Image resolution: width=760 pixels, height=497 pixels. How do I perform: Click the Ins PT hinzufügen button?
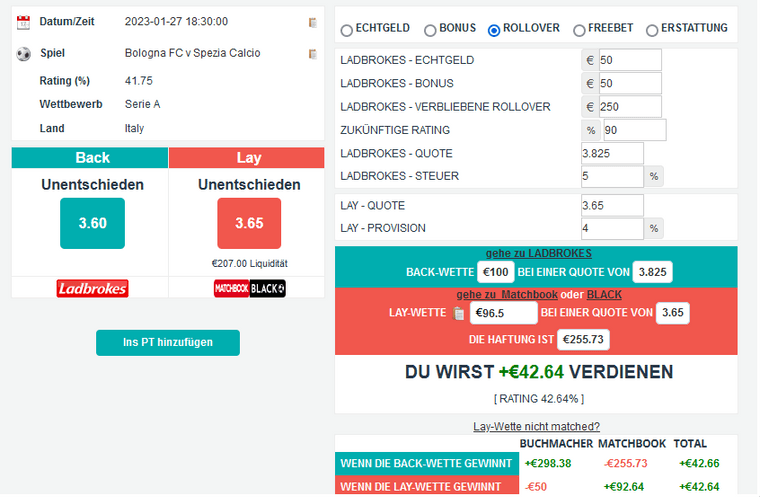tap(168, 343)
